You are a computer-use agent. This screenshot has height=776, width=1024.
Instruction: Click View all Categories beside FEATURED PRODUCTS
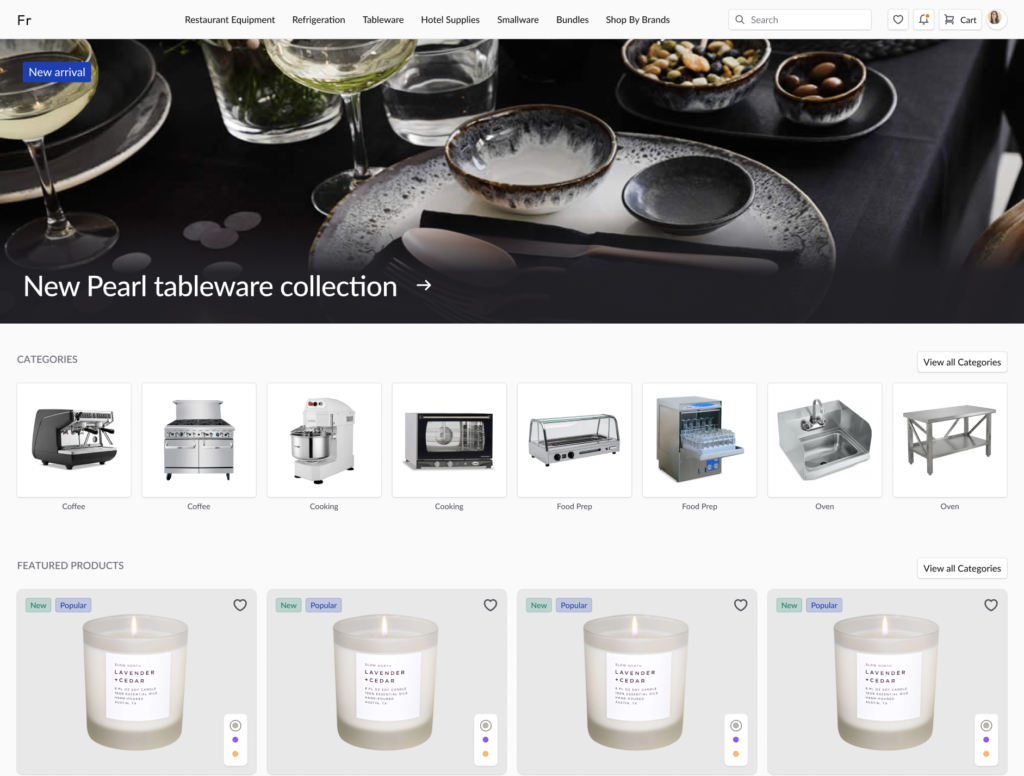pos(962,568)
